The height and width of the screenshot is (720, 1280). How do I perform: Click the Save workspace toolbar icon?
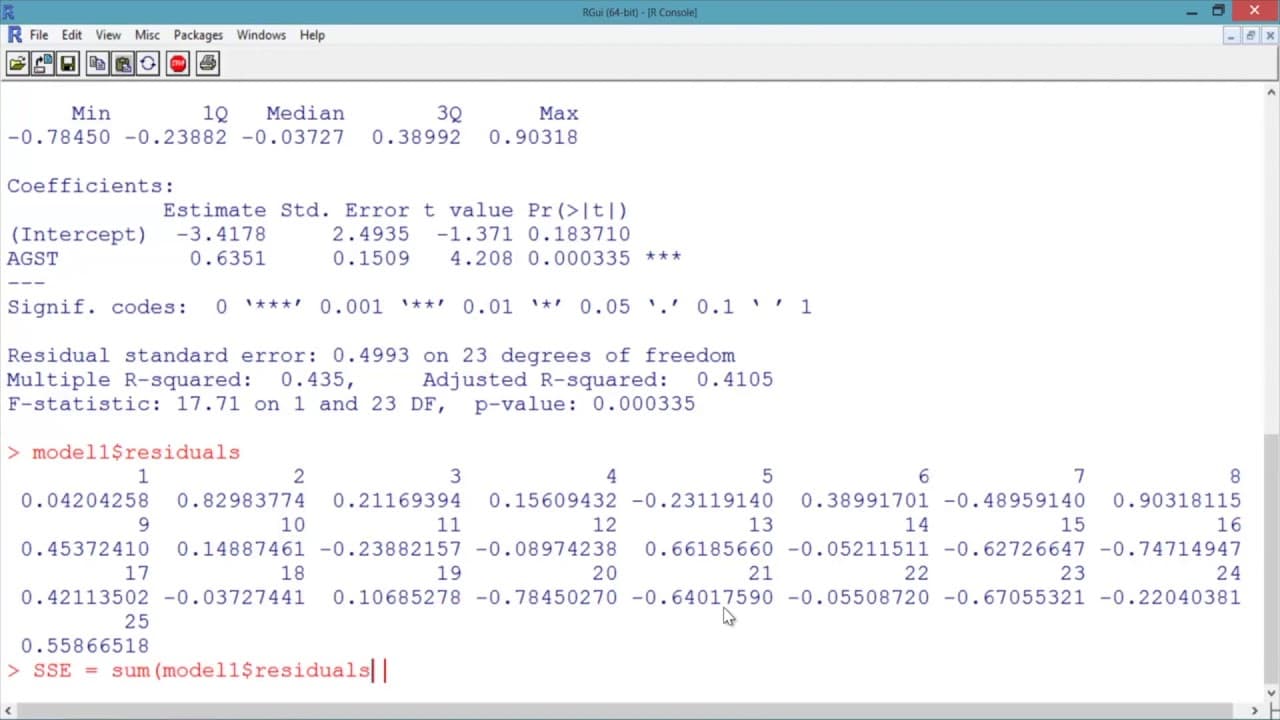pyautogui.click(x=67, y=64)
